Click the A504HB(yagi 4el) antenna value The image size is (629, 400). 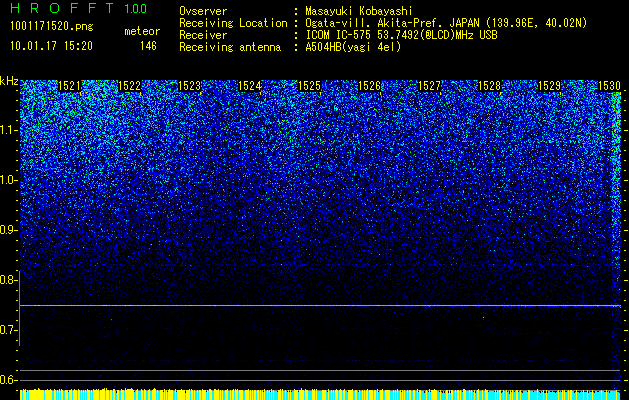coord(353,47)
